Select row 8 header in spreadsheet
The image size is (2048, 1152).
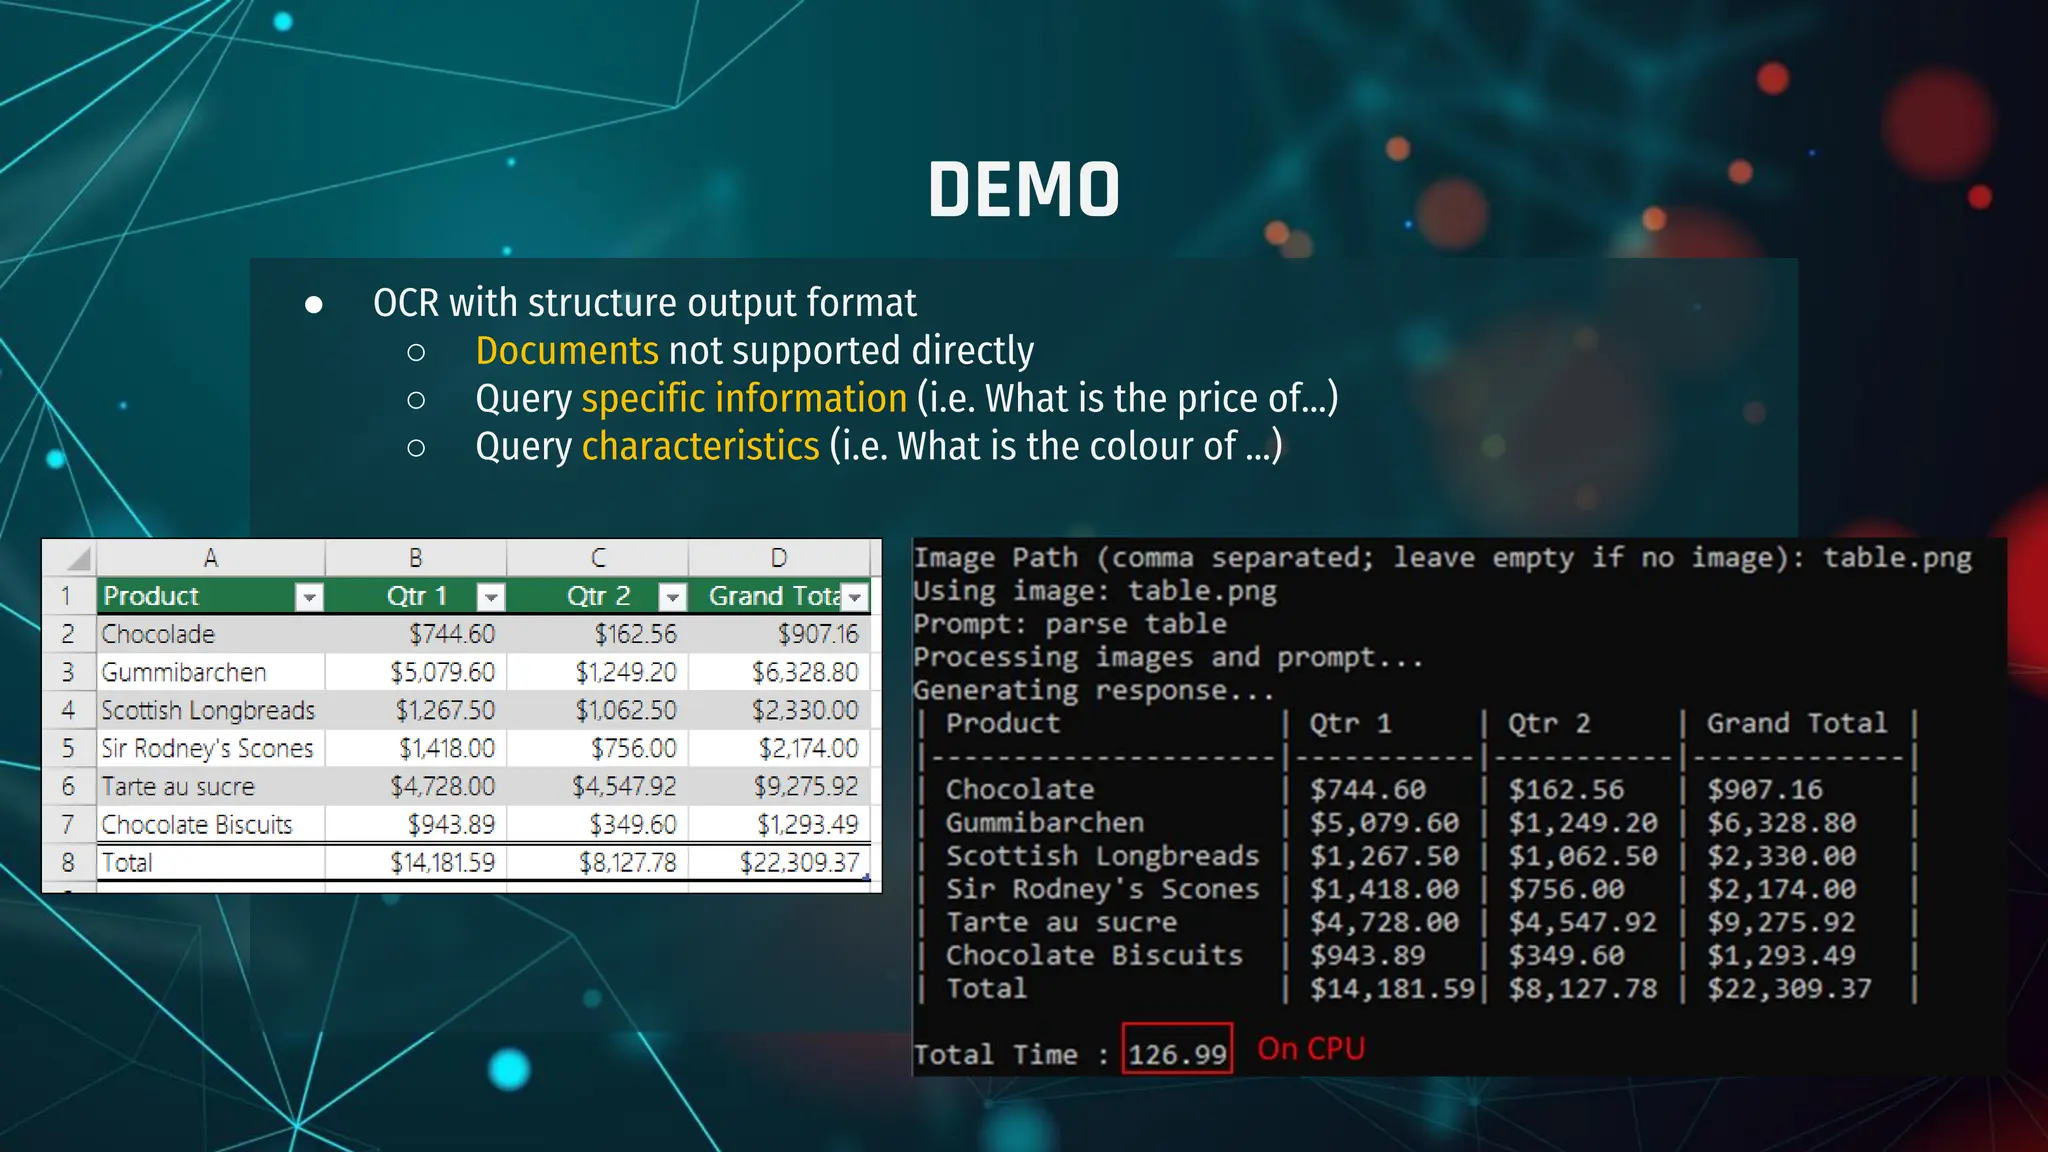click(x=69, y=862)
